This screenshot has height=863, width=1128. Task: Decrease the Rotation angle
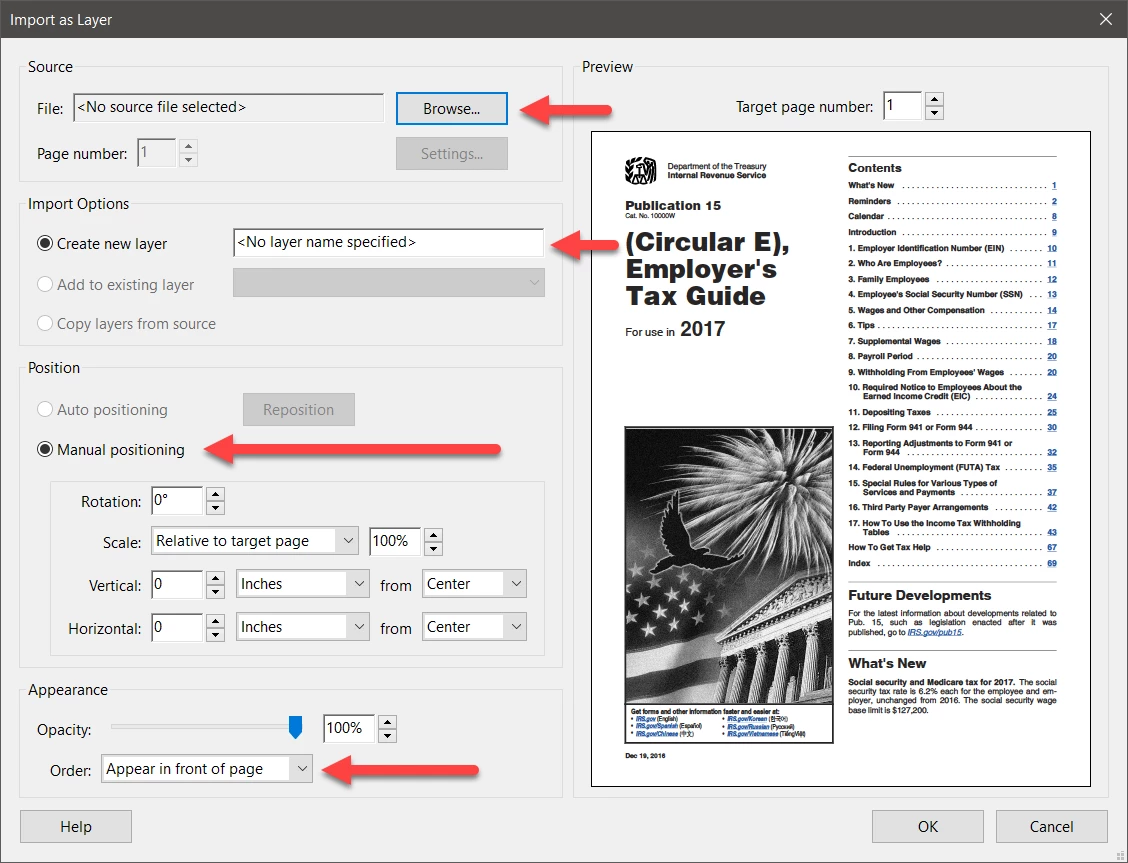pos(216,508)
